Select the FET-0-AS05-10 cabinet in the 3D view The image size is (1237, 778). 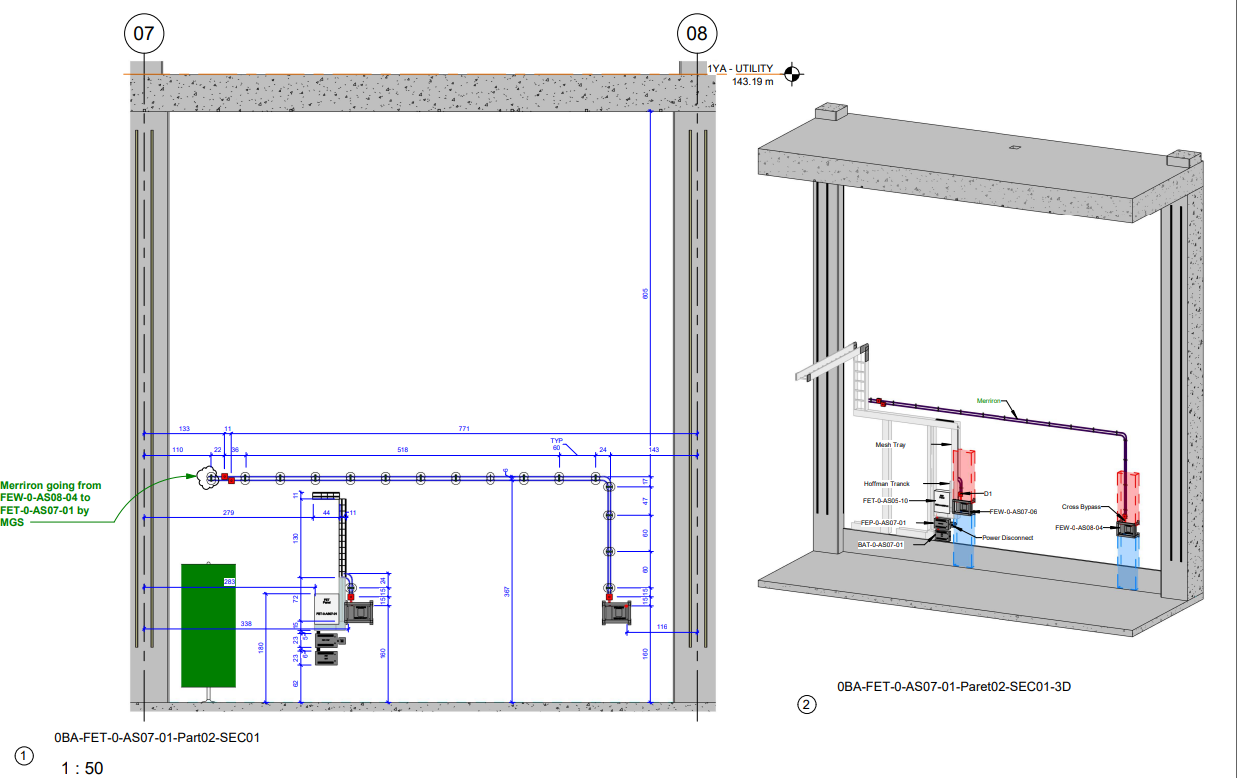coord(942,500)
